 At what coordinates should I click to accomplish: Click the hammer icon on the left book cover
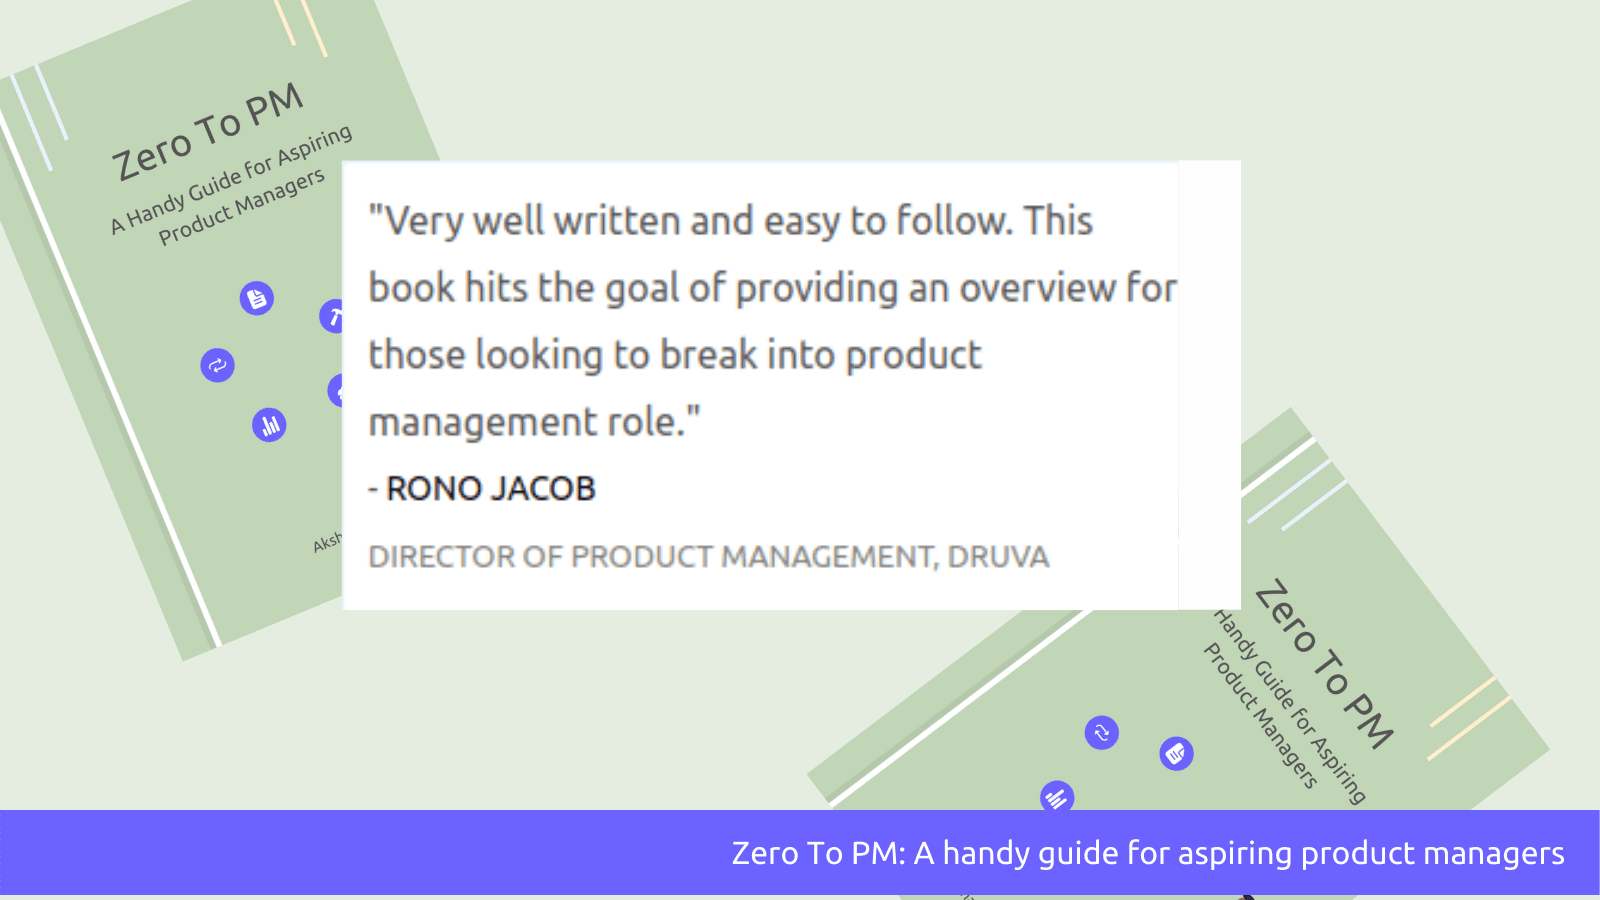click(333, 317)
